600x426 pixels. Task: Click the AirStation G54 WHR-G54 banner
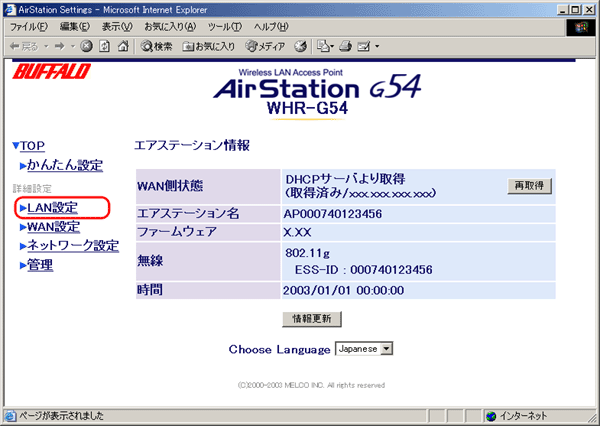click(x=317, y=94)
